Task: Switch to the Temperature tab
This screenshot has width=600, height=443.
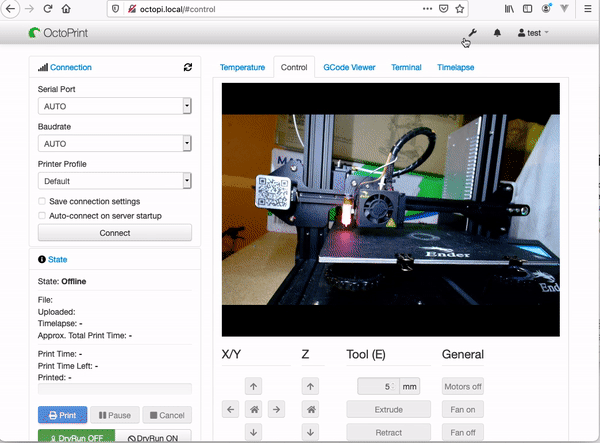Action: 242,68
